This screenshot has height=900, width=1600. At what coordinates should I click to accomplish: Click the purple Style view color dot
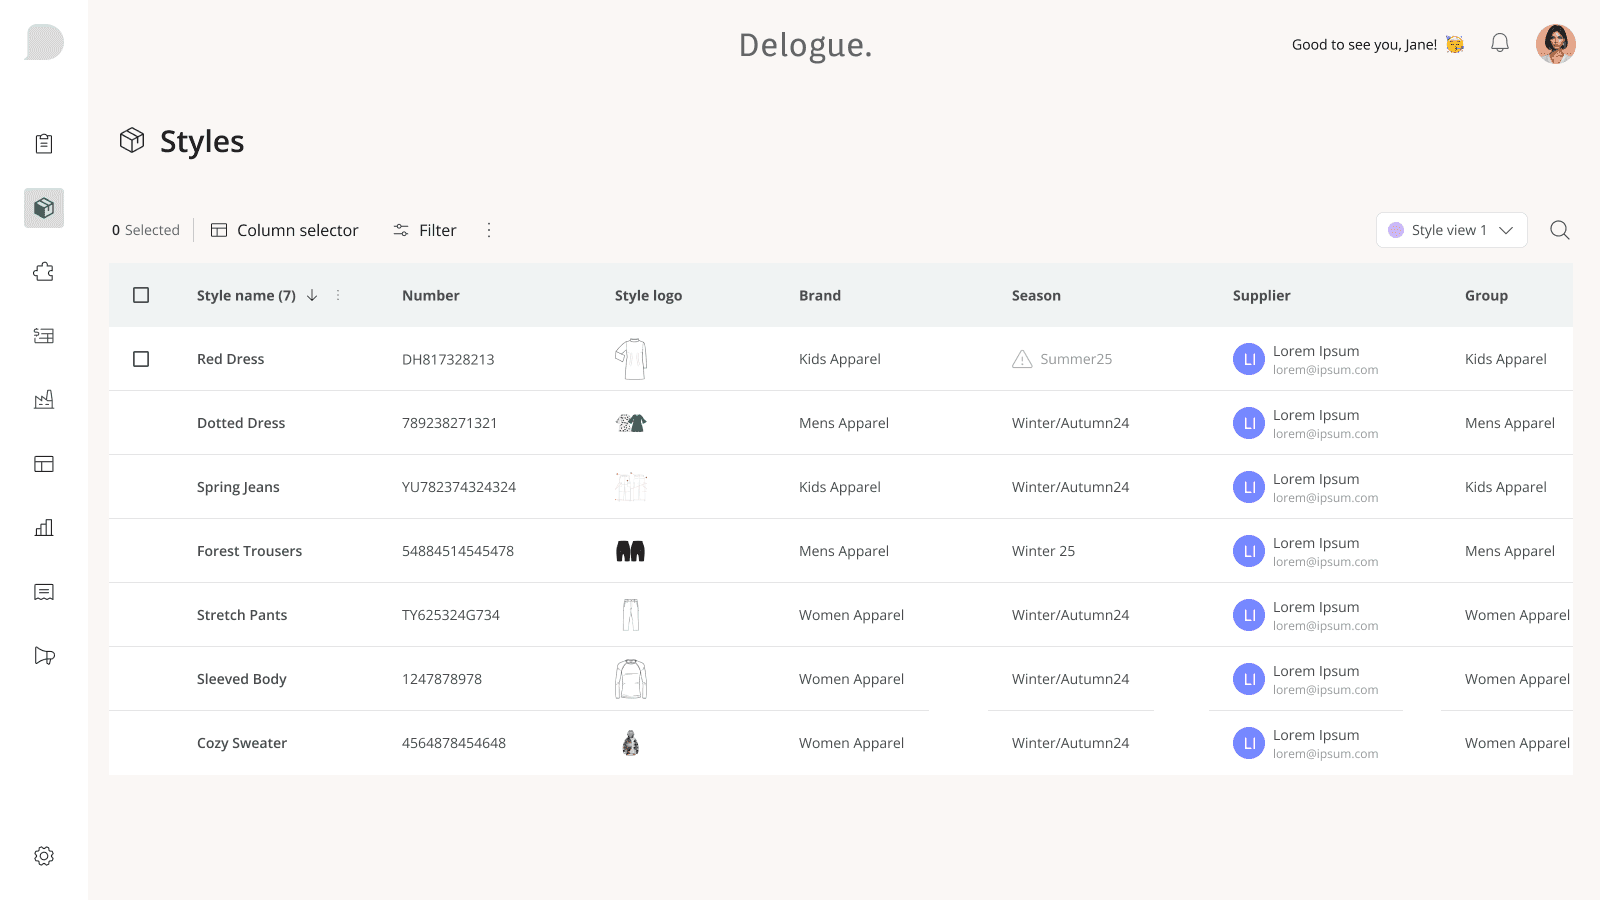pyautogui.click(x=1396, y=230)
